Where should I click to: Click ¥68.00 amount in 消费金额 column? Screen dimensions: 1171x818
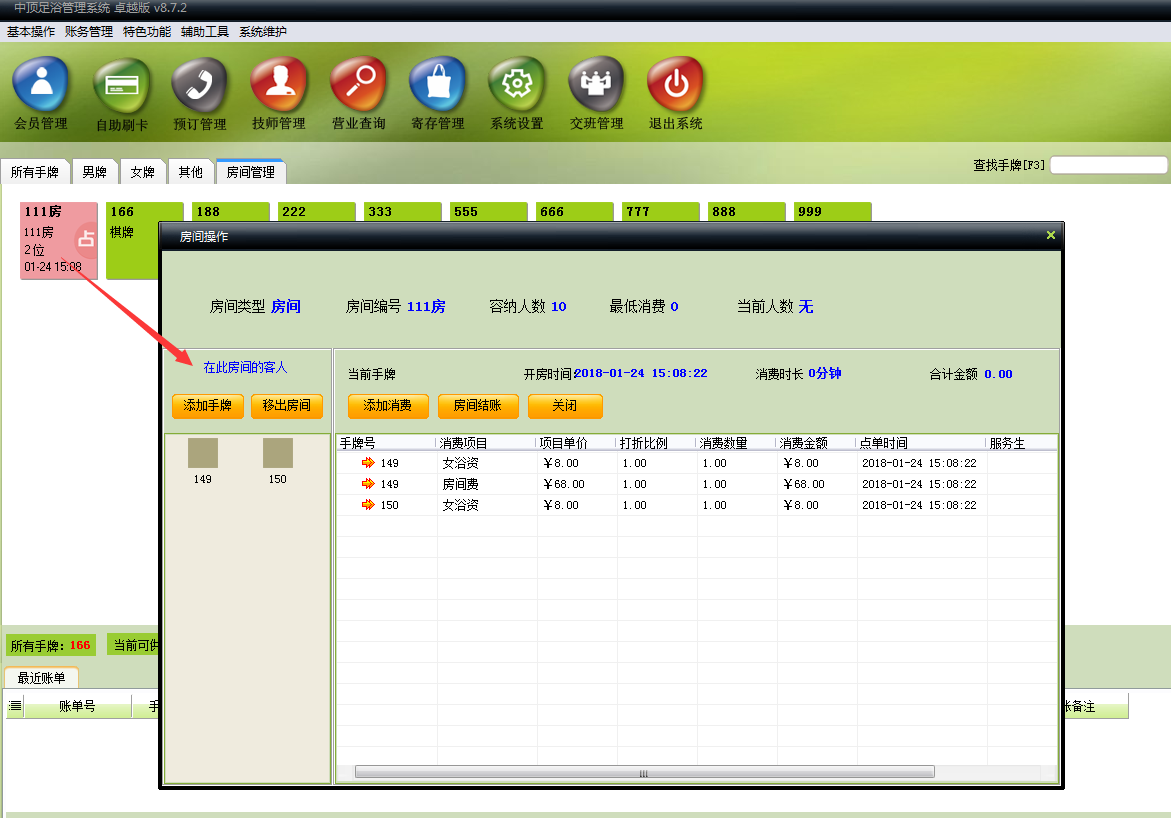pyautogui.click(x=804, y=484)
